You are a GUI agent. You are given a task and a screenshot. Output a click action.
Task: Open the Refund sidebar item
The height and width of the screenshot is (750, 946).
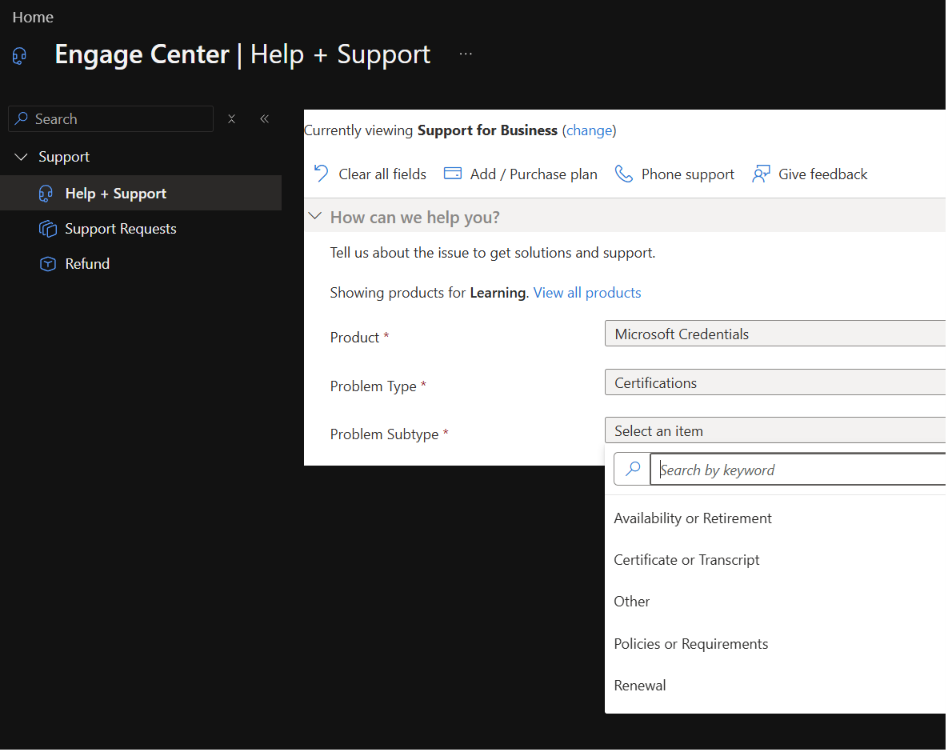87,264
